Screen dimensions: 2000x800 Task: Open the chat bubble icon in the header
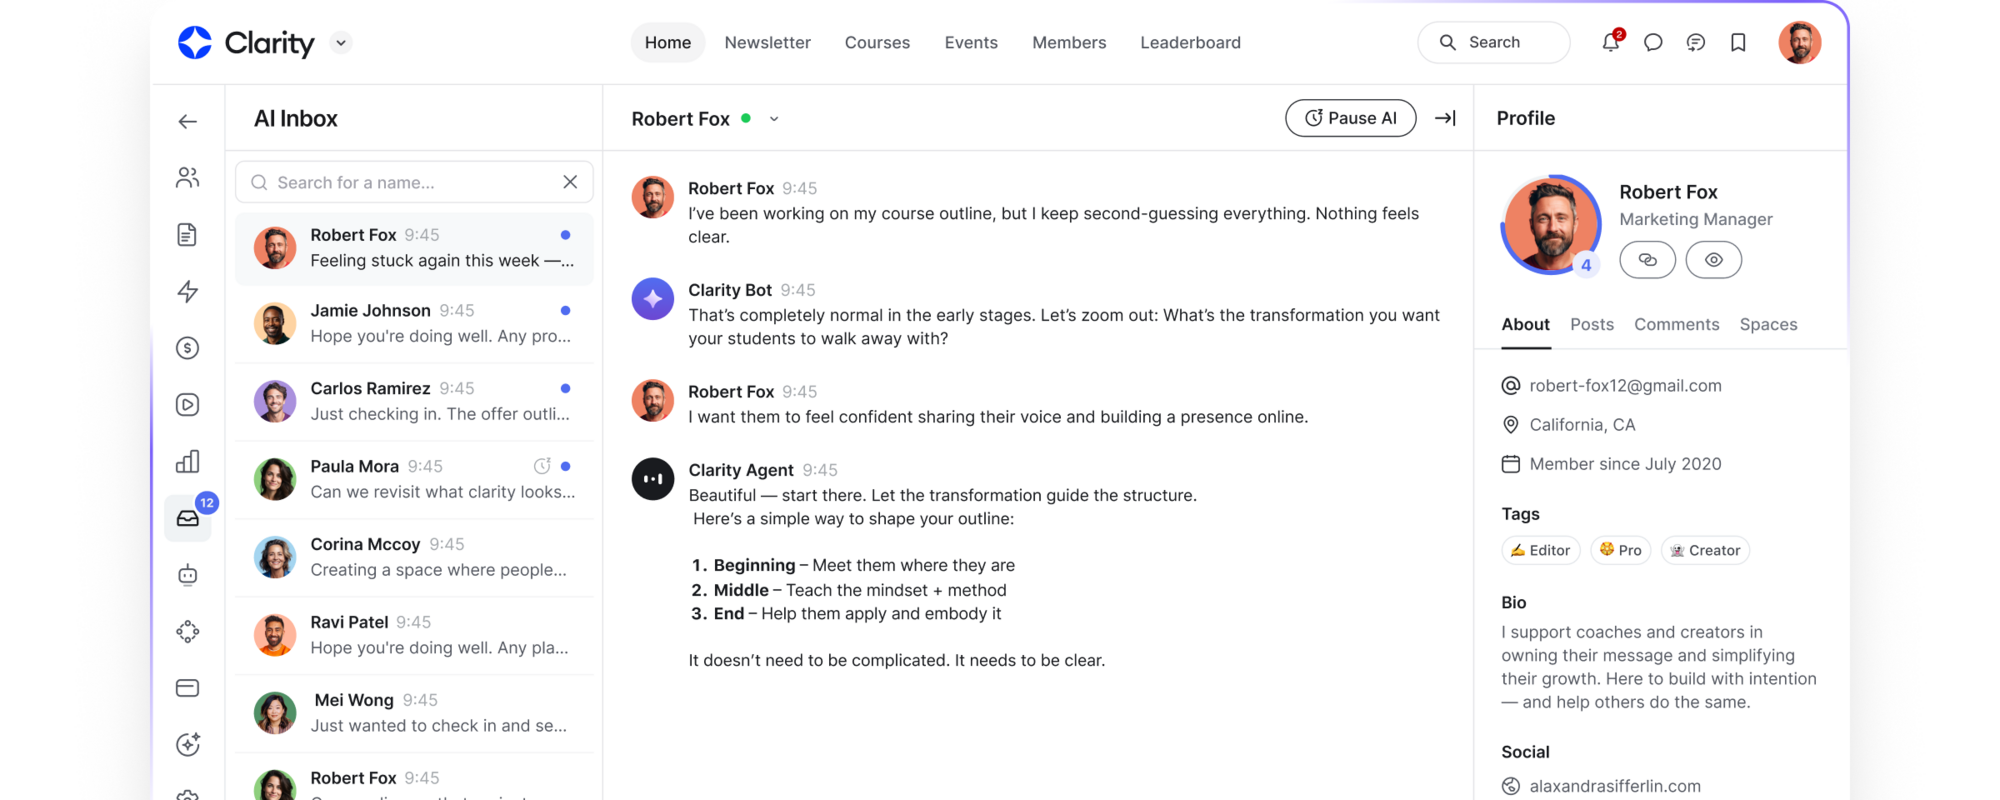coord(1653,42)
